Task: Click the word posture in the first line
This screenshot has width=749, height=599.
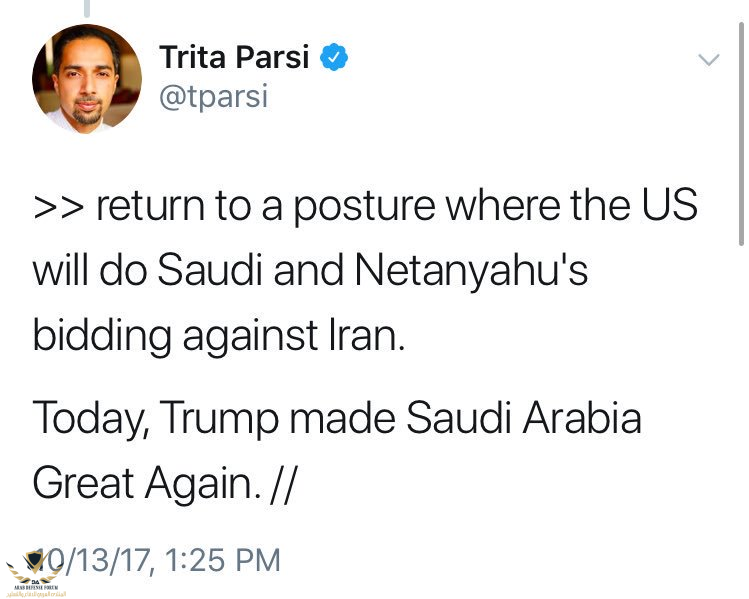Action: click(x=364, y=206)
